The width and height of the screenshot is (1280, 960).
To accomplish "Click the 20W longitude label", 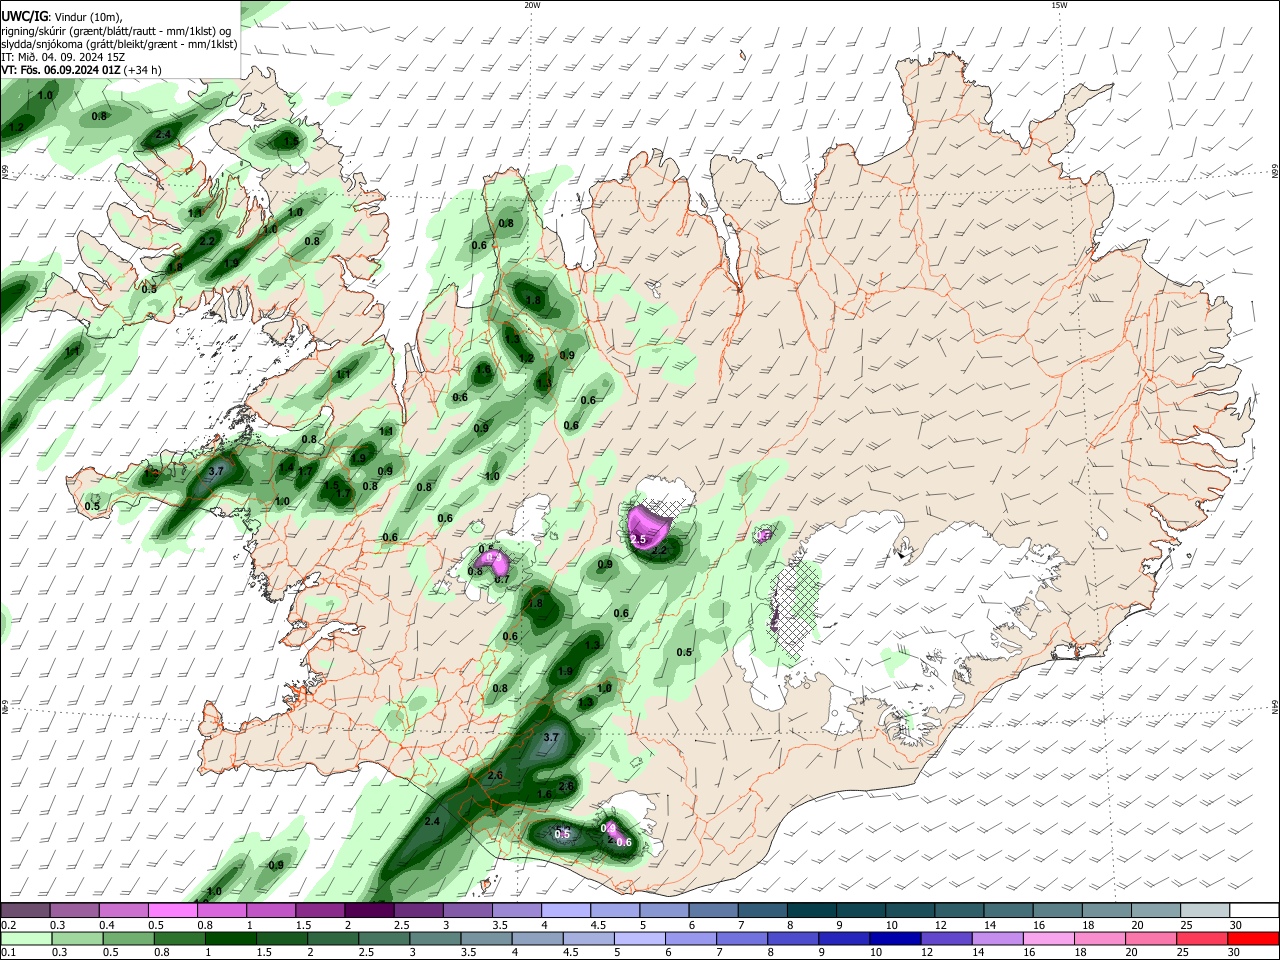I will tap(532, 5).
